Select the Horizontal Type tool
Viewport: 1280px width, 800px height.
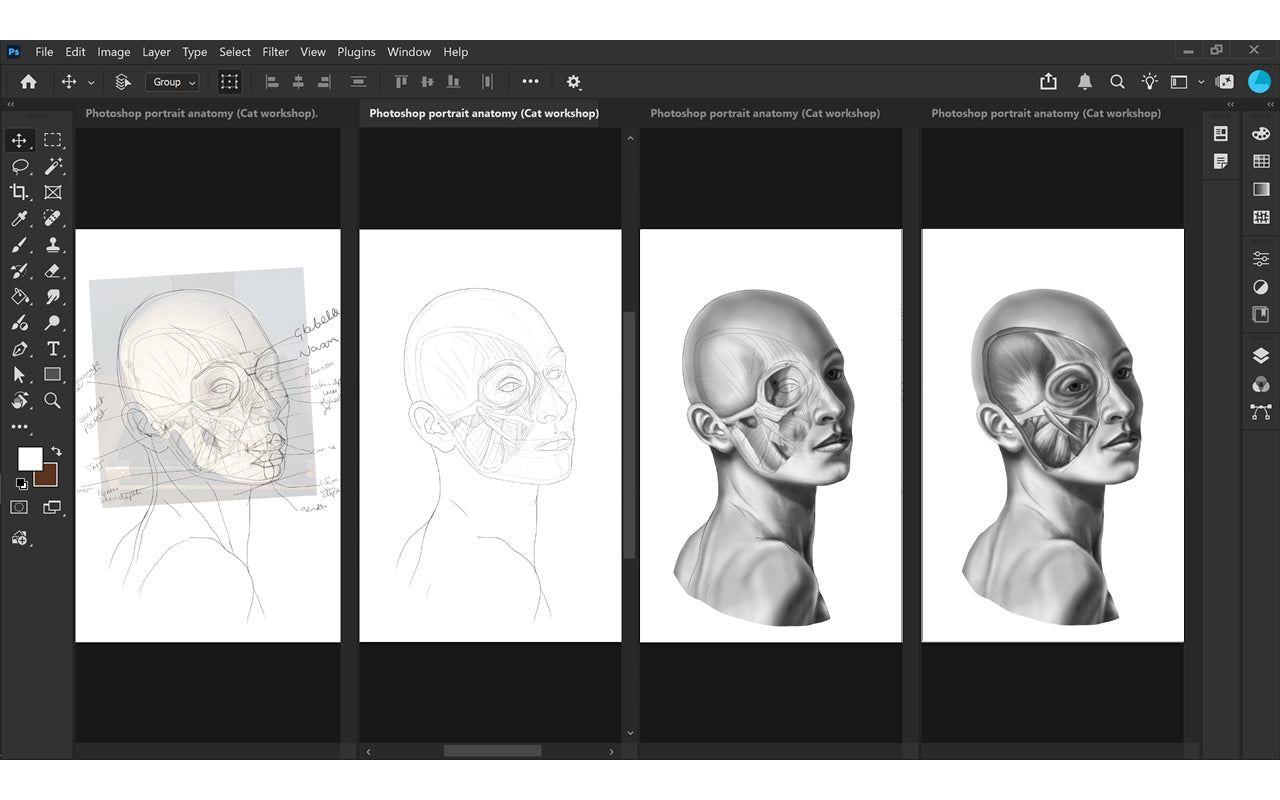[53, 348]
